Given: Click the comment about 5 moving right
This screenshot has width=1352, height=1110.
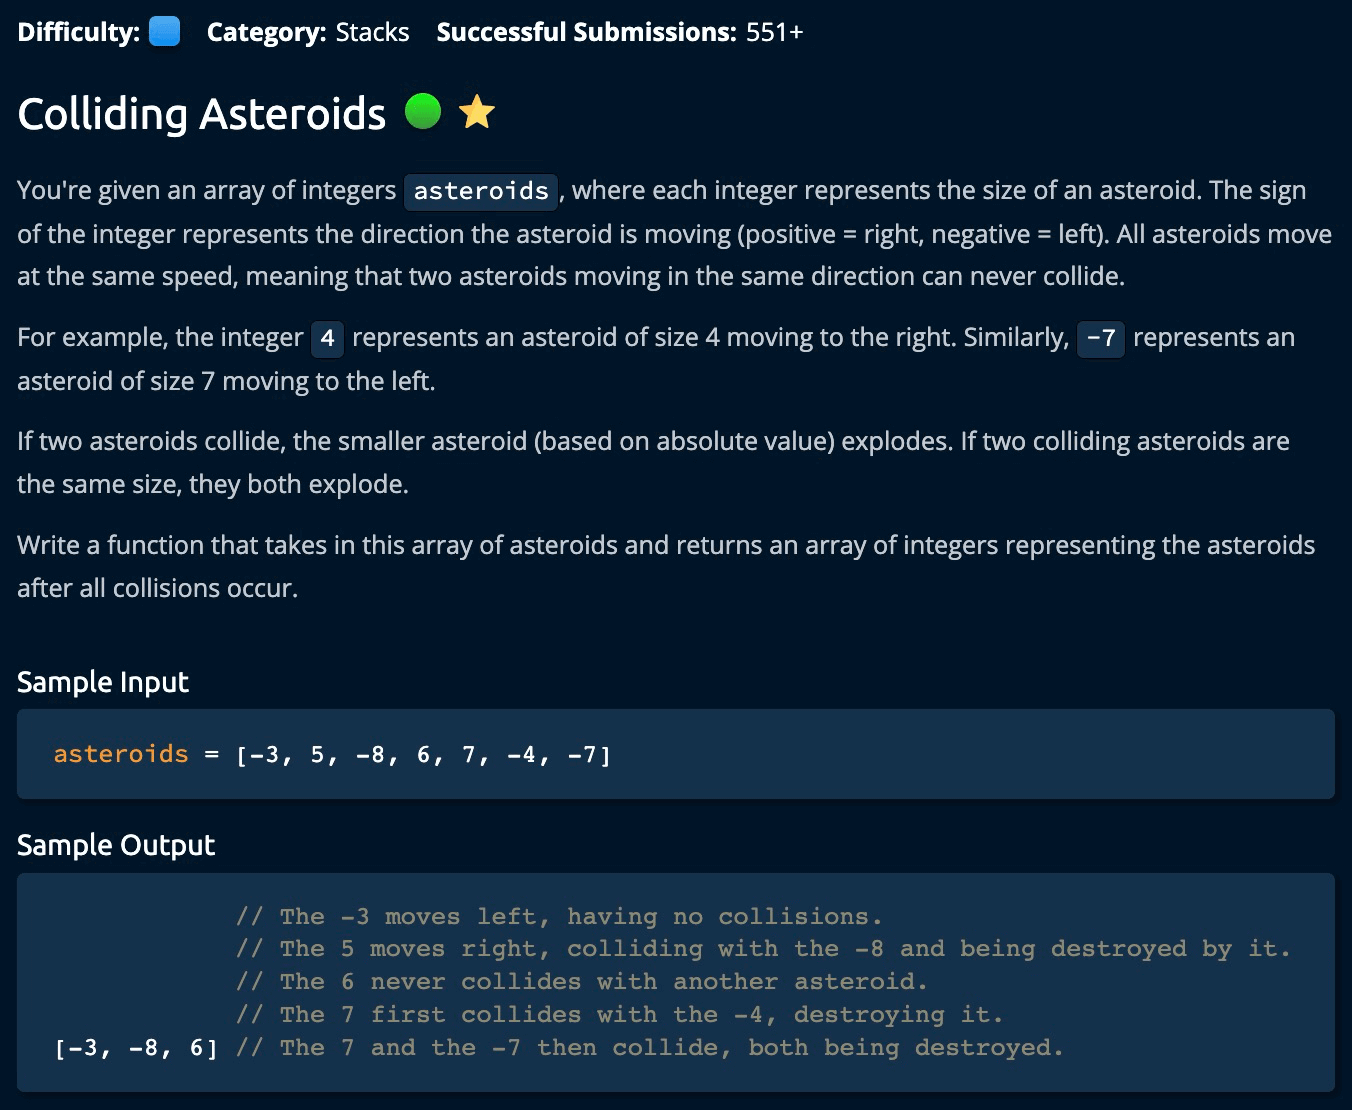Looking at the screenshot, I should coord(763,948).
